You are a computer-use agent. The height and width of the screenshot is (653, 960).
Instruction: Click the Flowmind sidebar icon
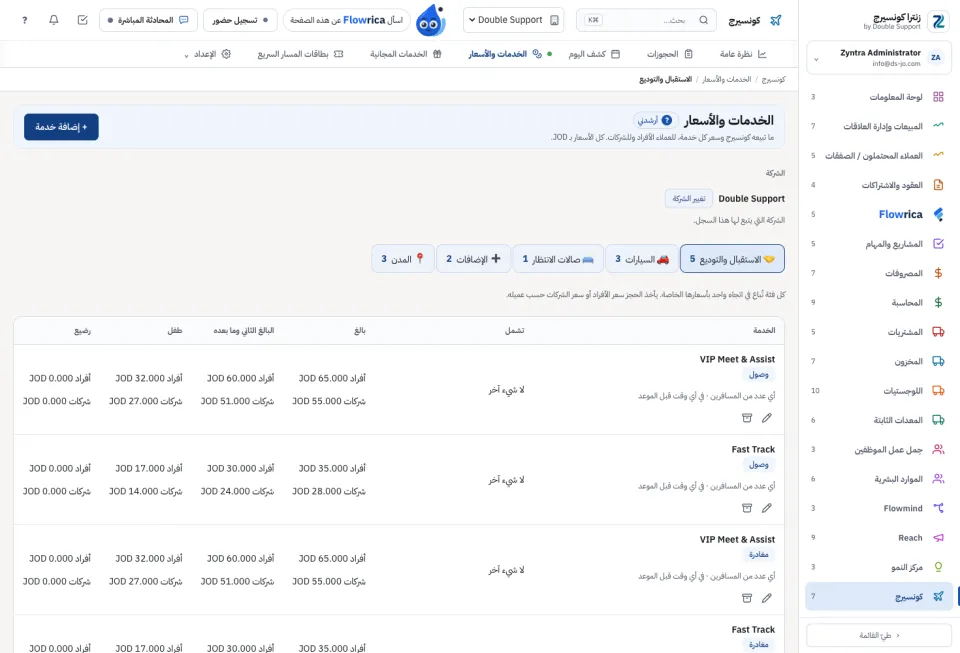coord(938,508)
